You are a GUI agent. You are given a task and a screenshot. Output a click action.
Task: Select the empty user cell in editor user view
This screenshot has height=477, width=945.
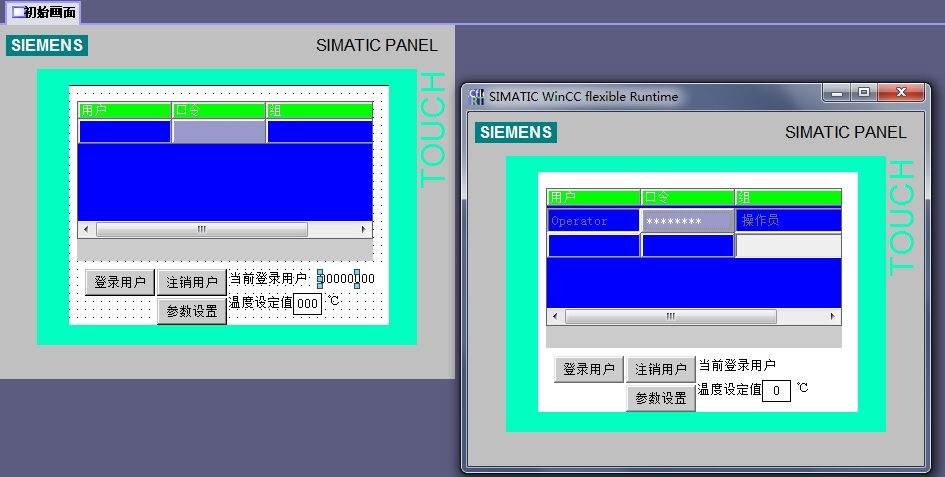(x=125, y=132)
